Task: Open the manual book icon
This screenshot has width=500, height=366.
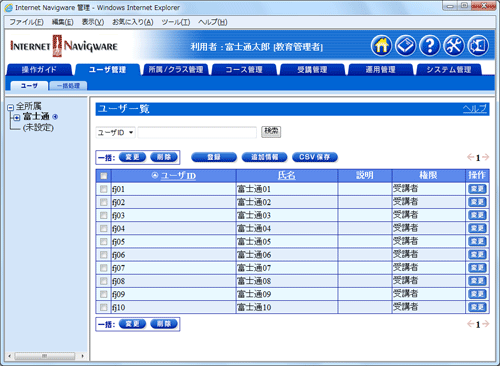Action: 405,46
